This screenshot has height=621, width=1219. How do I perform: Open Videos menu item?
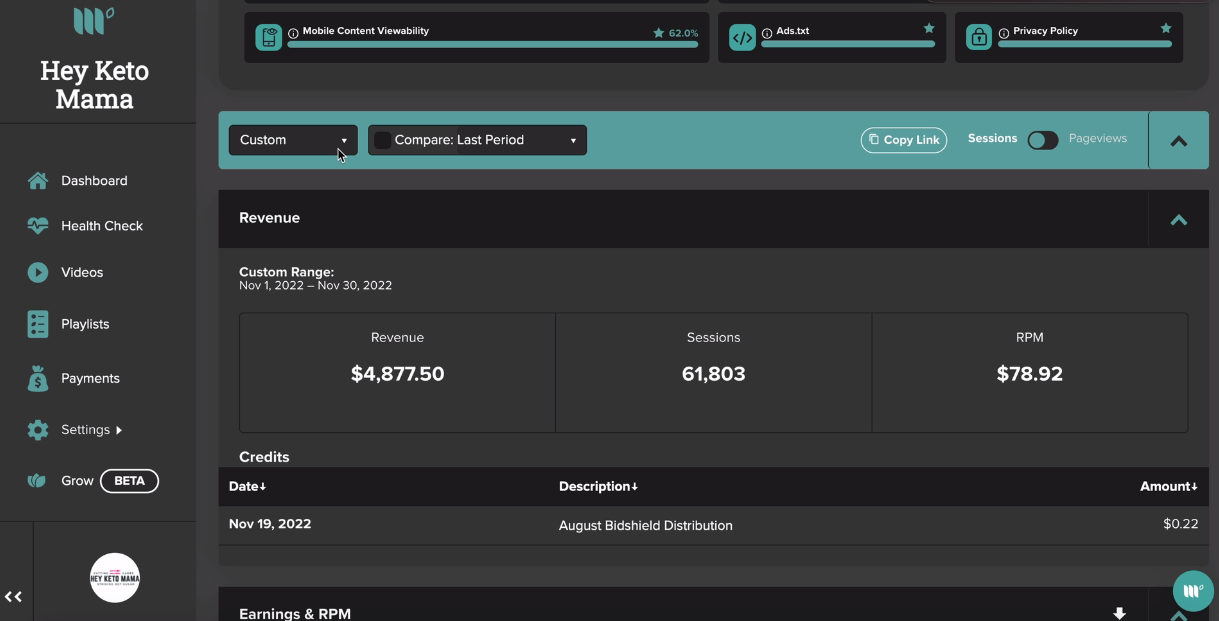[82, 272]
